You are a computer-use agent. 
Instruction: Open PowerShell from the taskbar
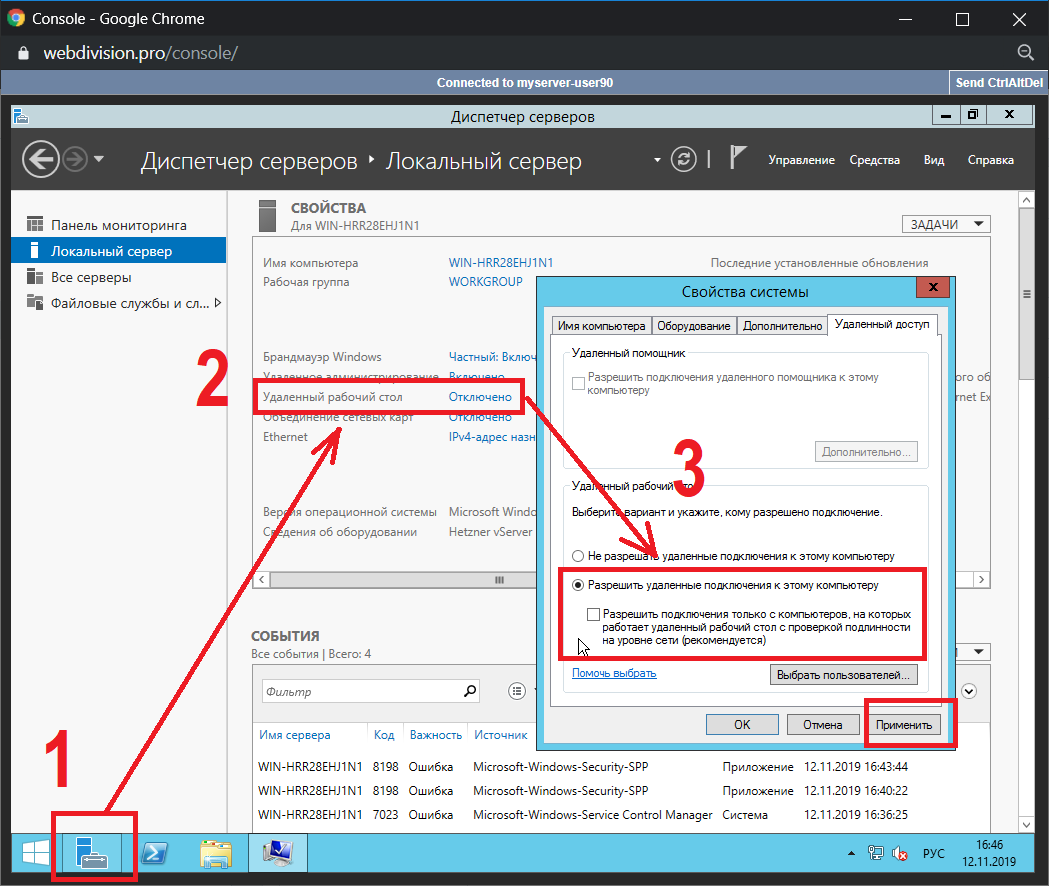coord(155,852)
